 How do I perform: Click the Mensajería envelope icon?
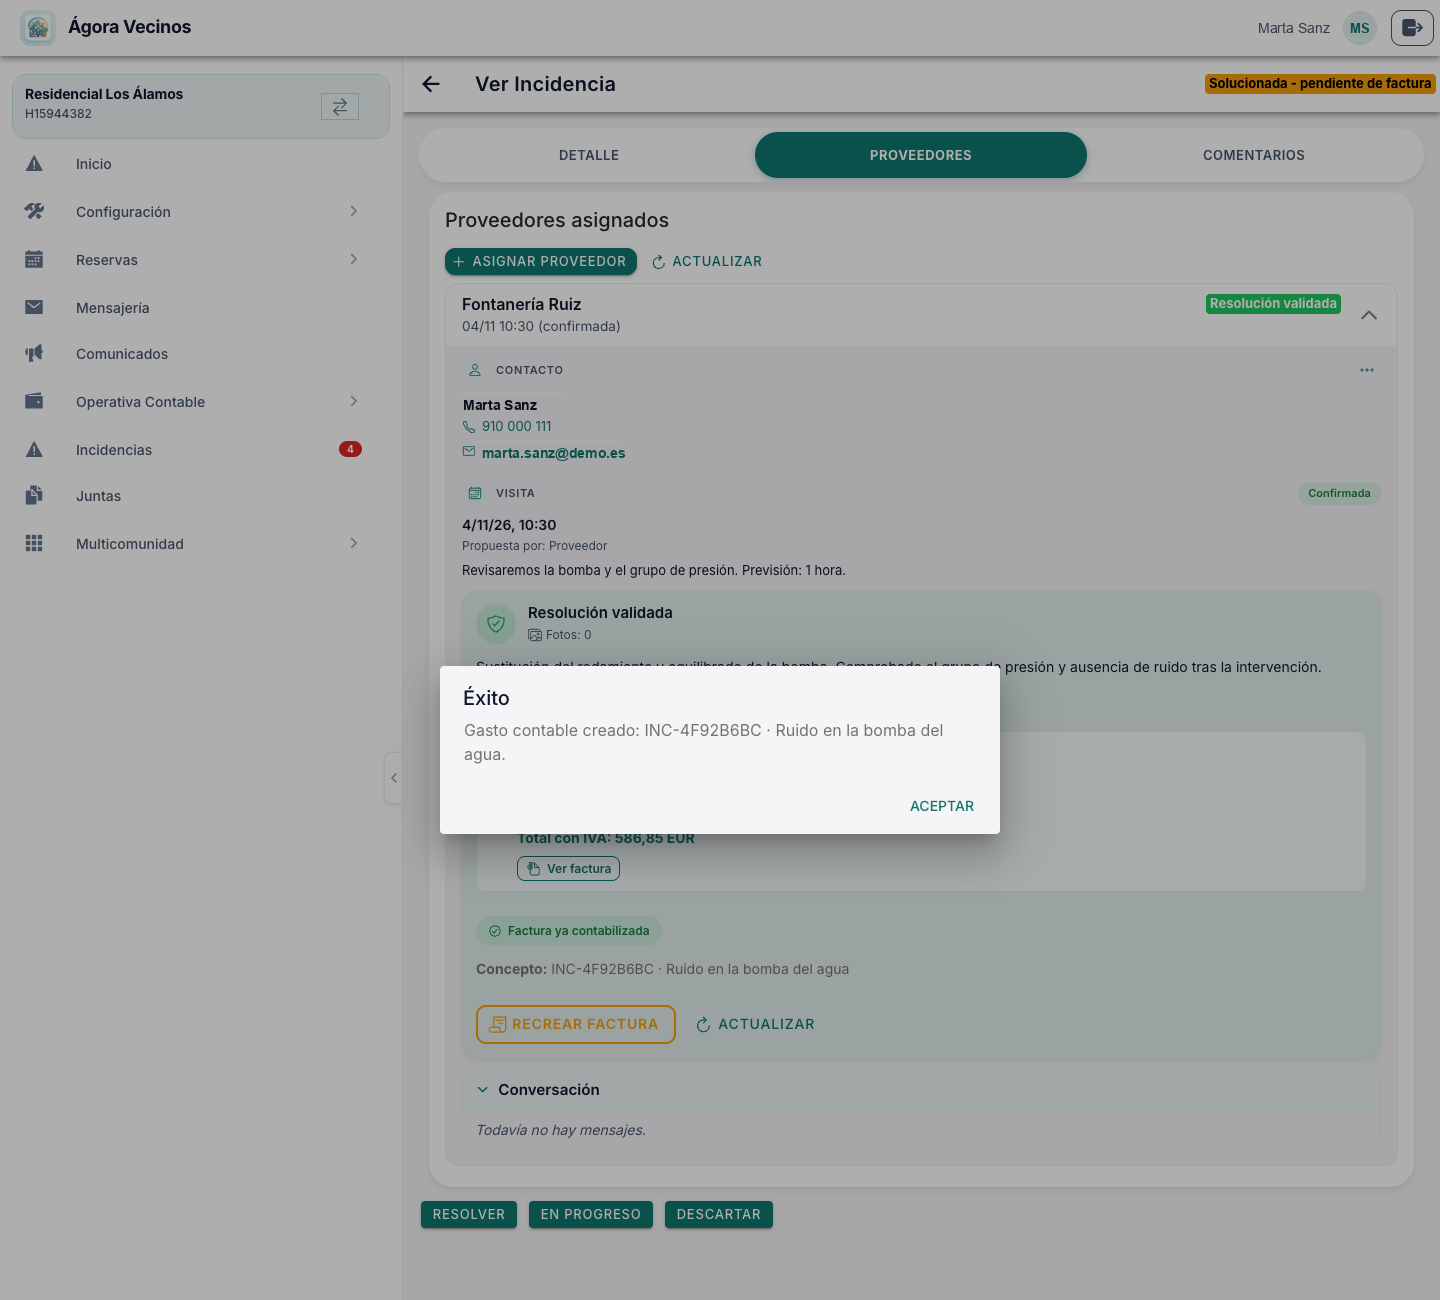pos(34,308)
